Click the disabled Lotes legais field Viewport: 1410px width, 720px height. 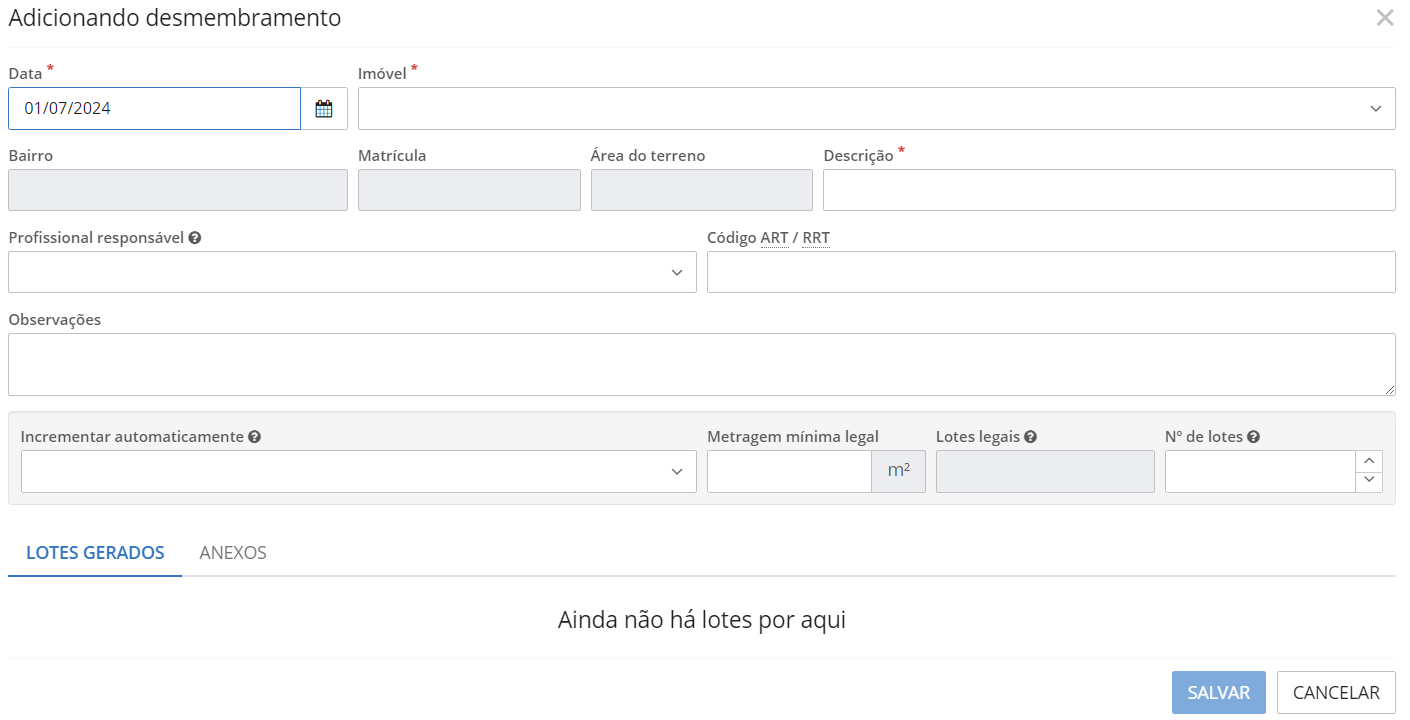click(1045, 472)
